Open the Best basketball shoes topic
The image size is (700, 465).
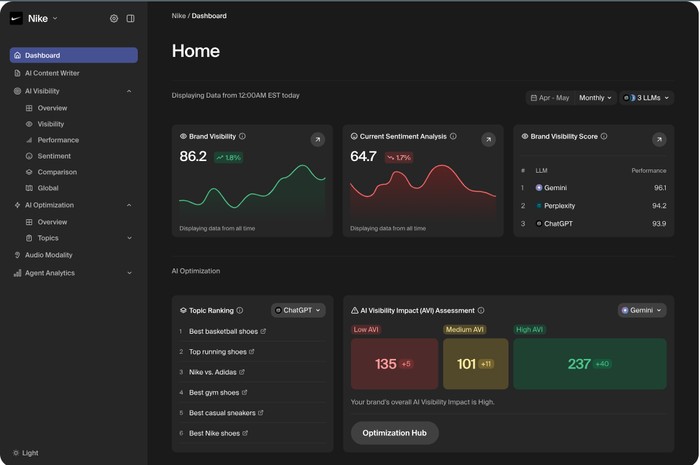[223, 331]
